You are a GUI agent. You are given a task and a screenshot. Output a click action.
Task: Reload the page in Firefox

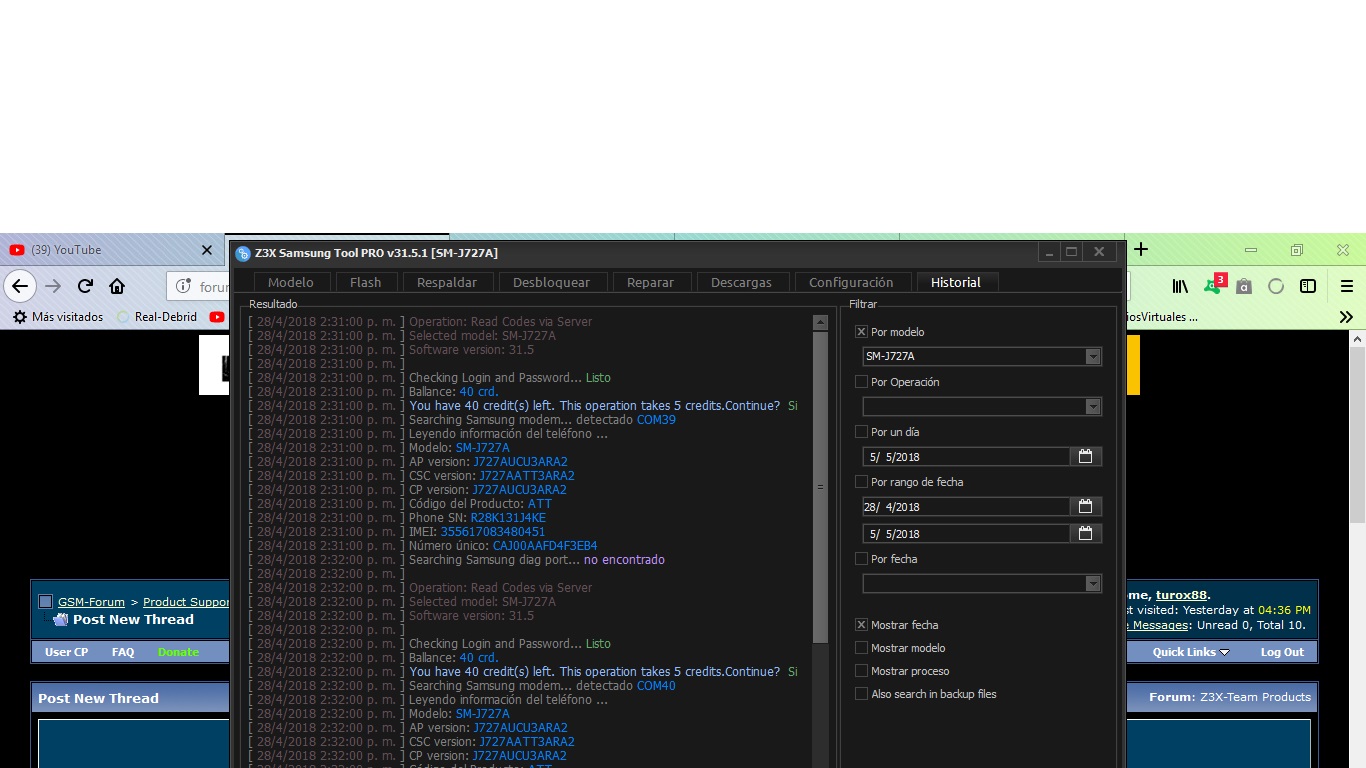pyautogui.click(x=85, y=286)
